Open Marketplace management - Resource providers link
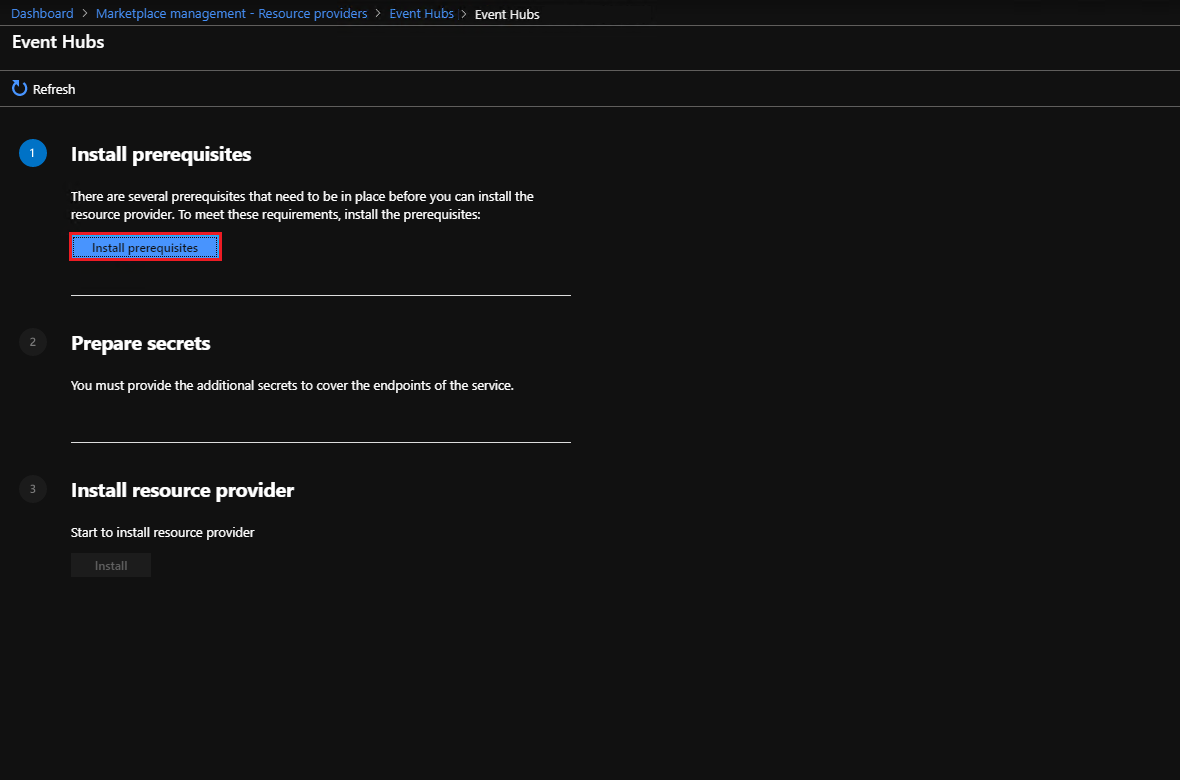Image resolution: width=1180 pixels, height=780 pixels. pyautogui.click(x=231, y=13)
